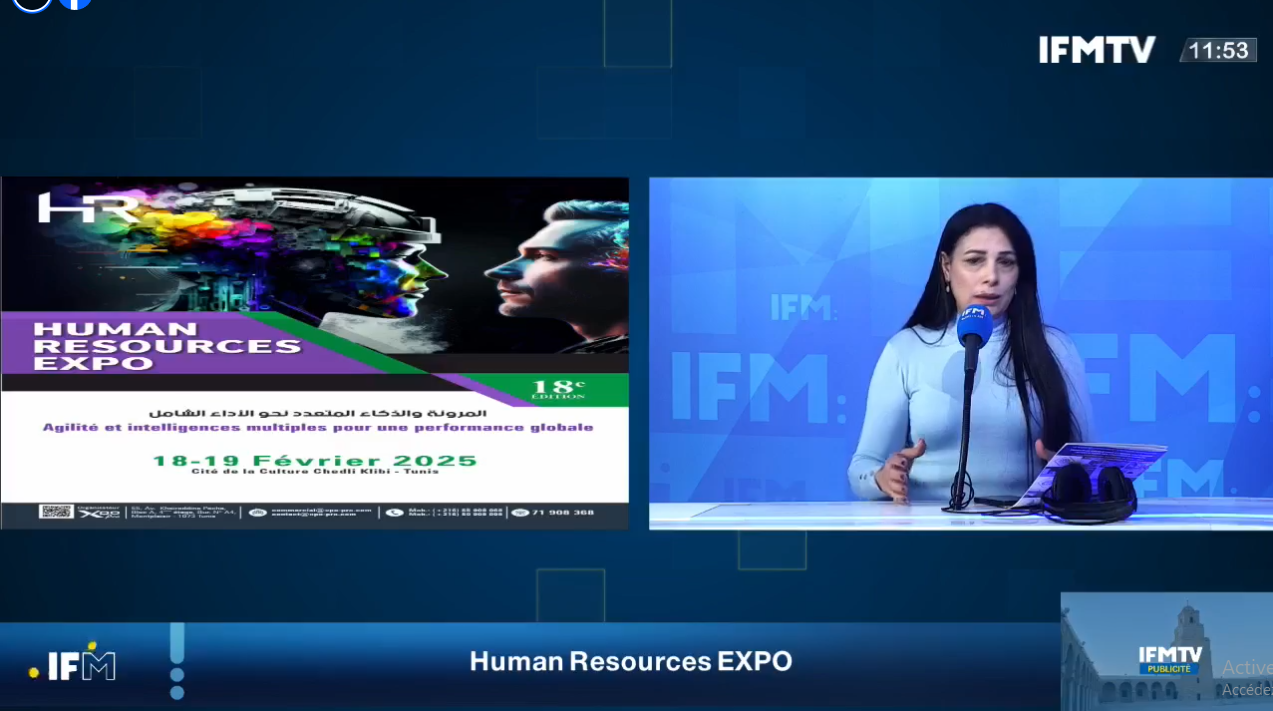Click the 11:53 clock display
This screenshot has height=711, width=1273.
(1218, 50)
